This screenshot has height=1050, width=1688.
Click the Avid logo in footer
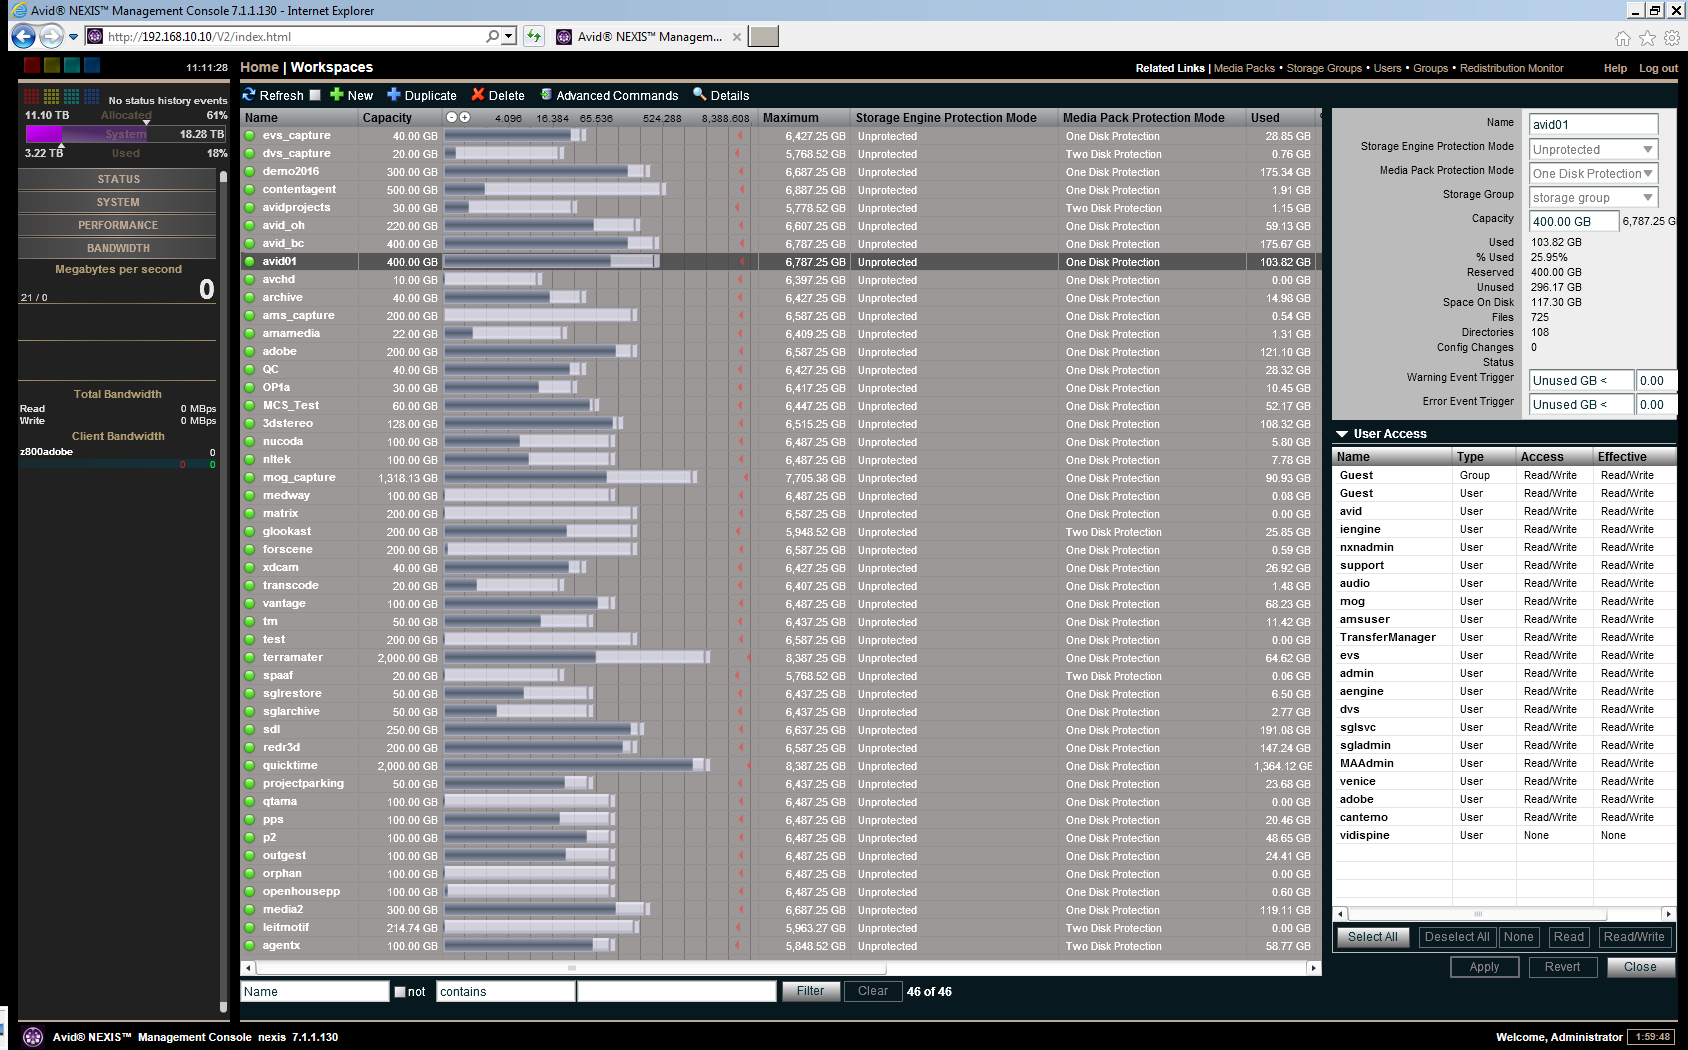coord(33,1036)
